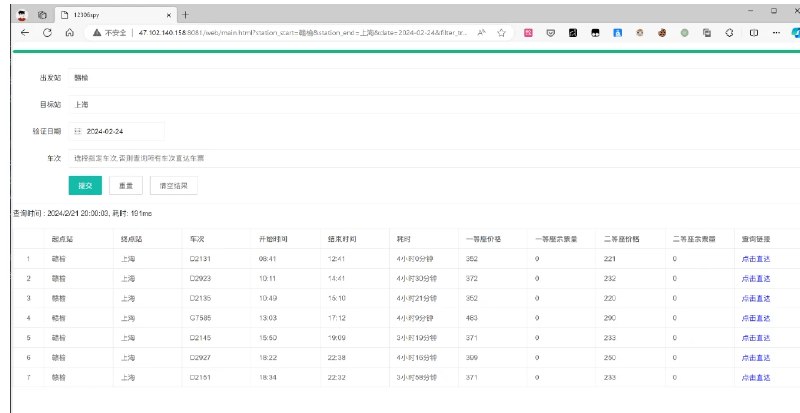Go to browser home page icon

tap(69, 32)
